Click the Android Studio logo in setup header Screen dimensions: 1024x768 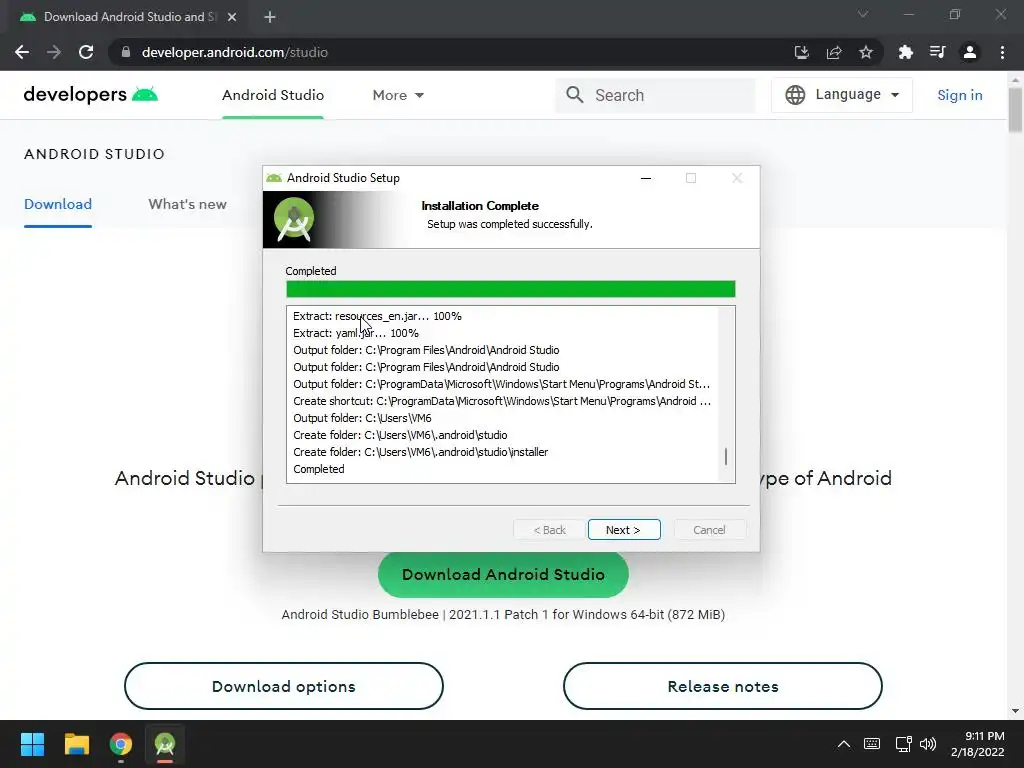coord(294,219)
